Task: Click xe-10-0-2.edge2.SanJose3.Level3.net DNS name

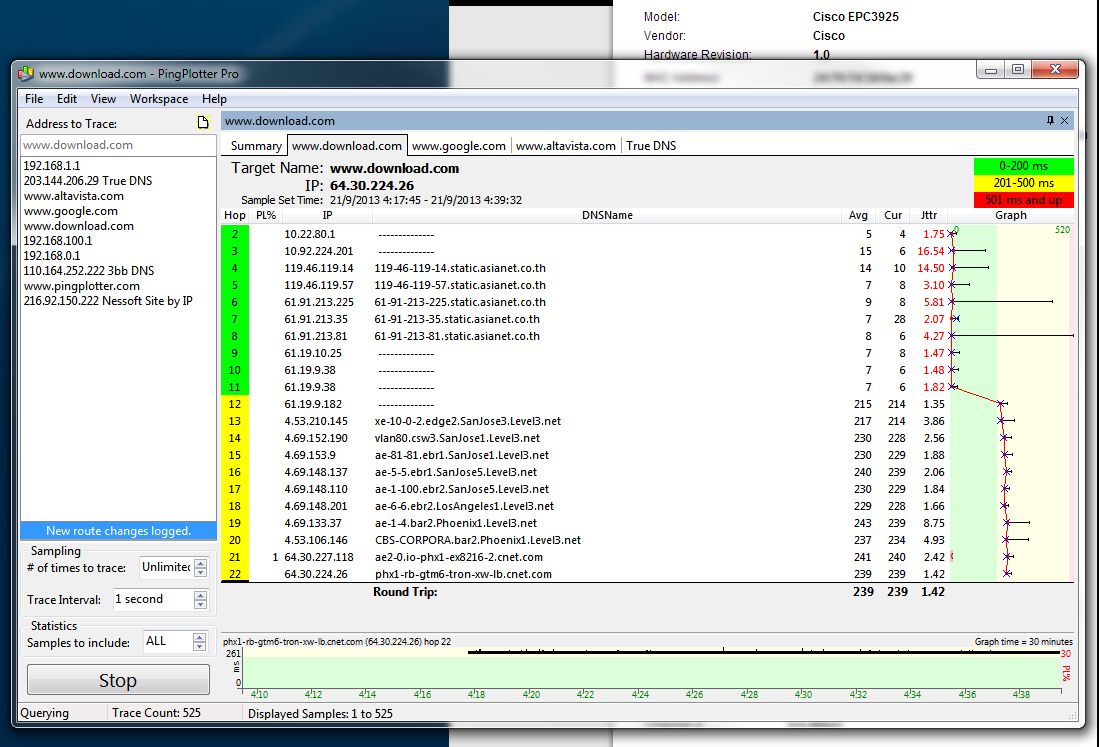Action: tap(467, 421)
